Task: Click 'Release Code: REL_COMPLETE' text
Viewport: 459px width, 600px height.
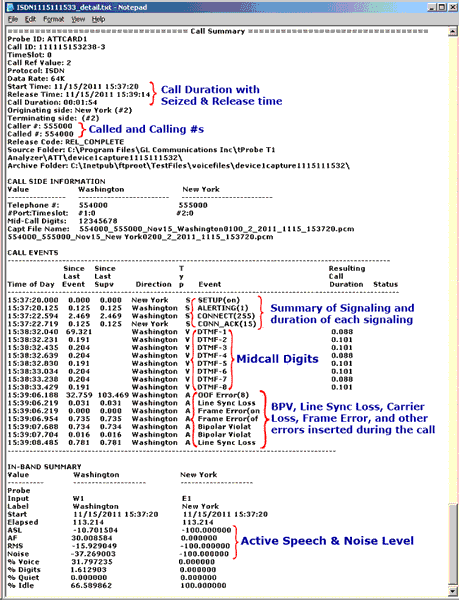Action: pos(66,142)
